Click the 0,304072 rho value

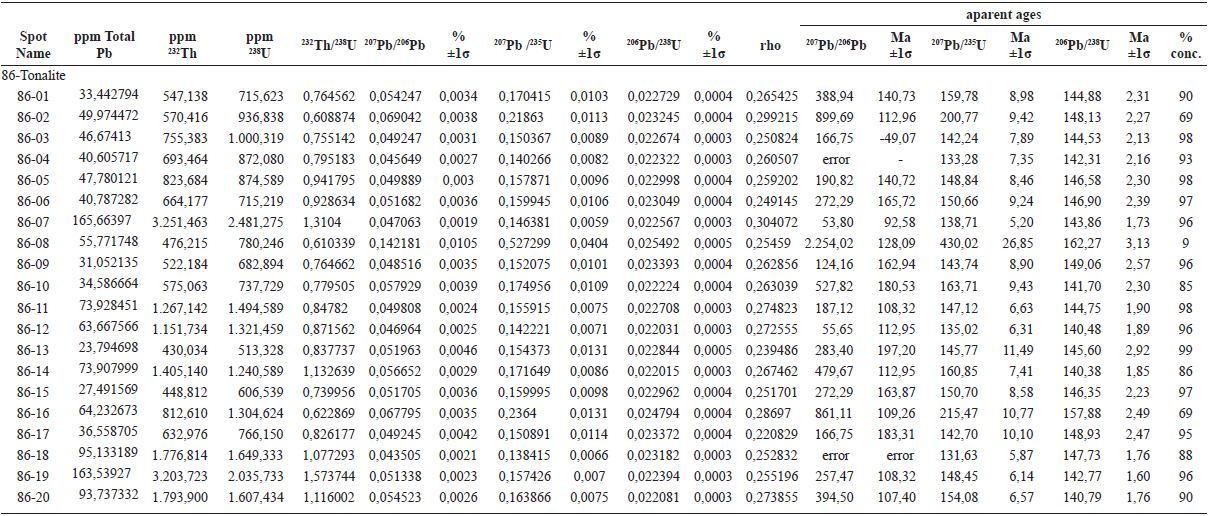pos(769,221)
